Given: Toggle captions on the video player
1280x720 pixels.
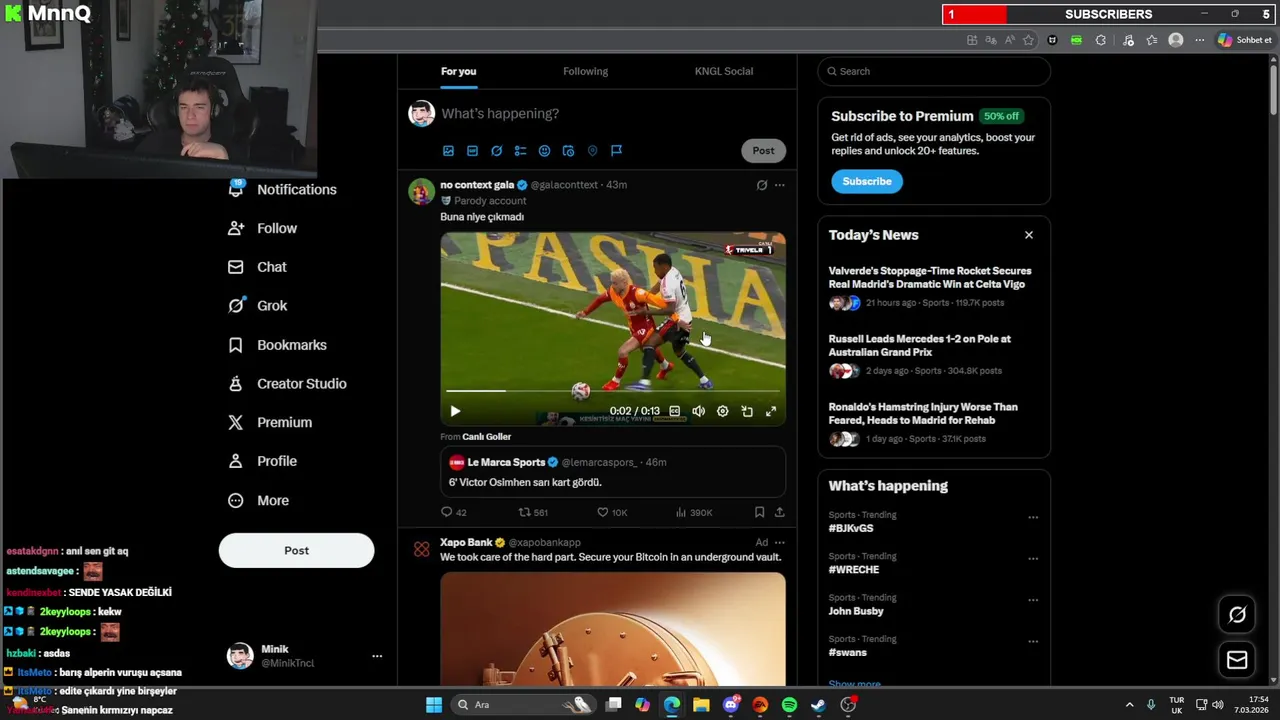Looking at the screenshot, I should [x=674, y=411].
